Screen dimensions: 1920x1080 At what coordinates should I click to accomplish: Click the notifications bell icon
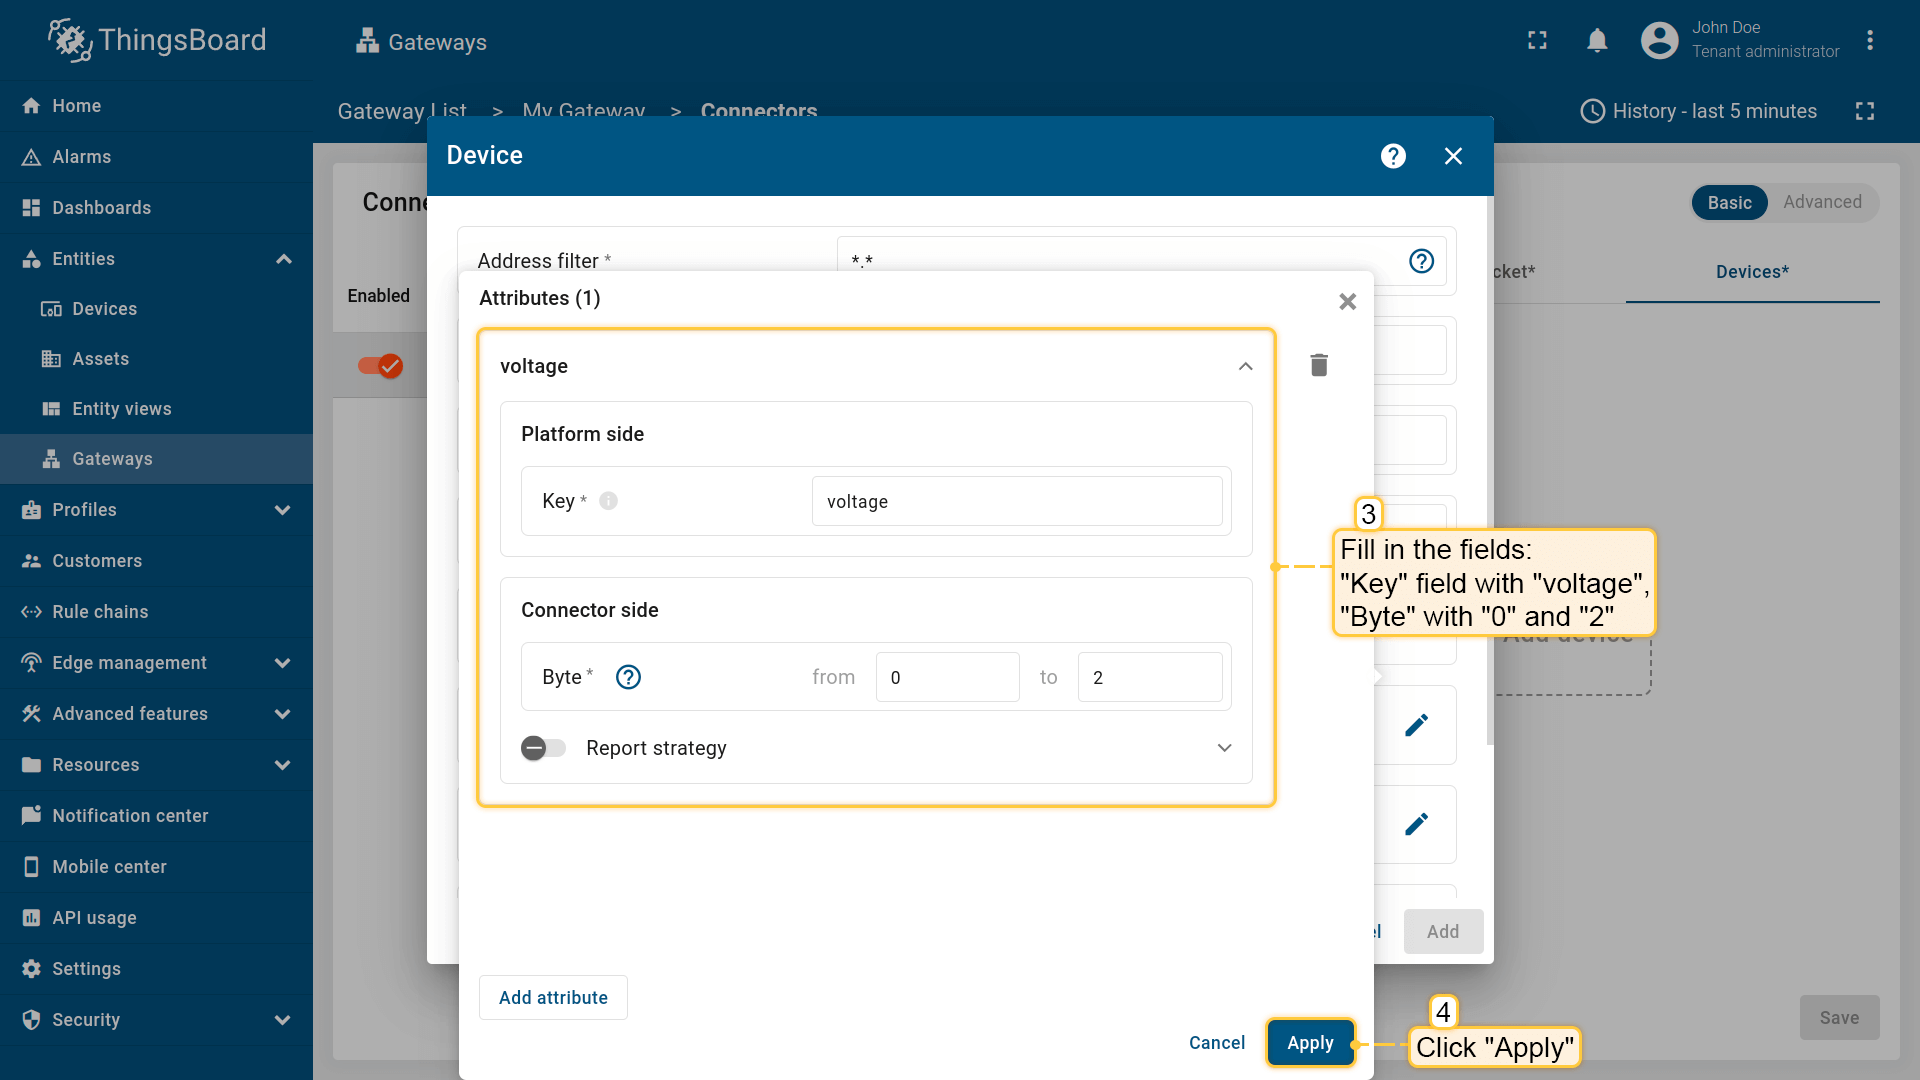(1597, 41)
